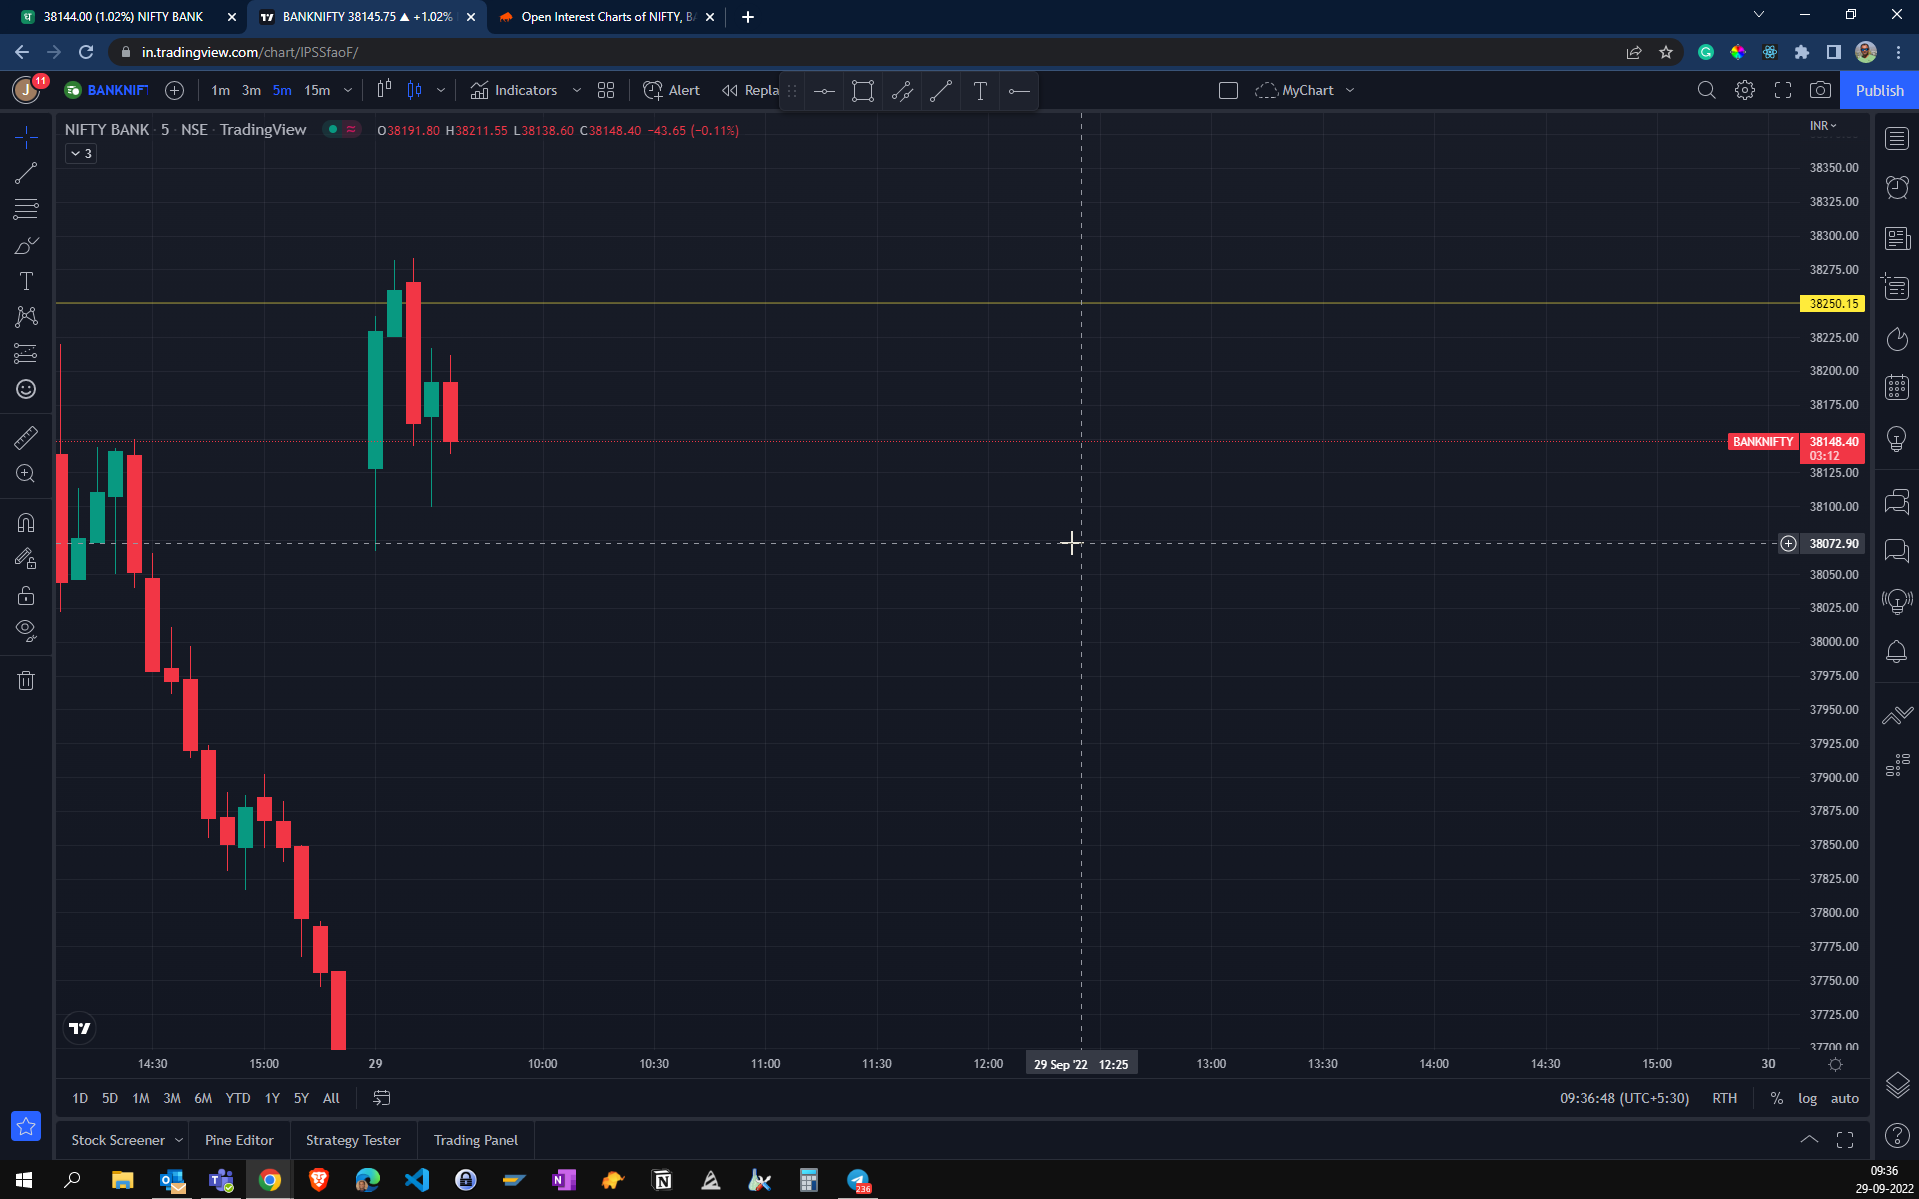The image size is (1919, 1199).
Task: Open indicator favorites dropdown arrow
Action: click(x=576, y=90)
